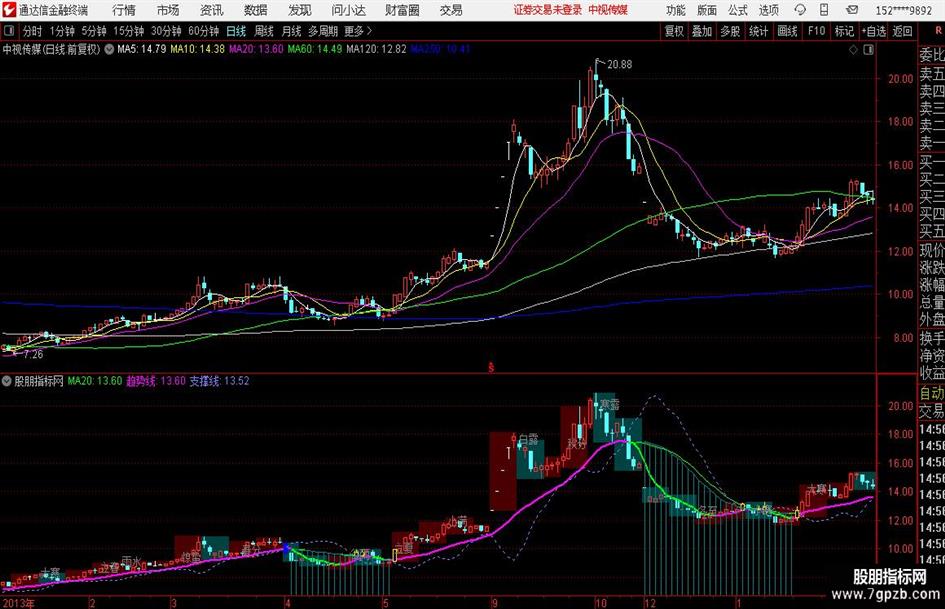Open the 选项 menu
945x609 pixels.
click(769, 10)
